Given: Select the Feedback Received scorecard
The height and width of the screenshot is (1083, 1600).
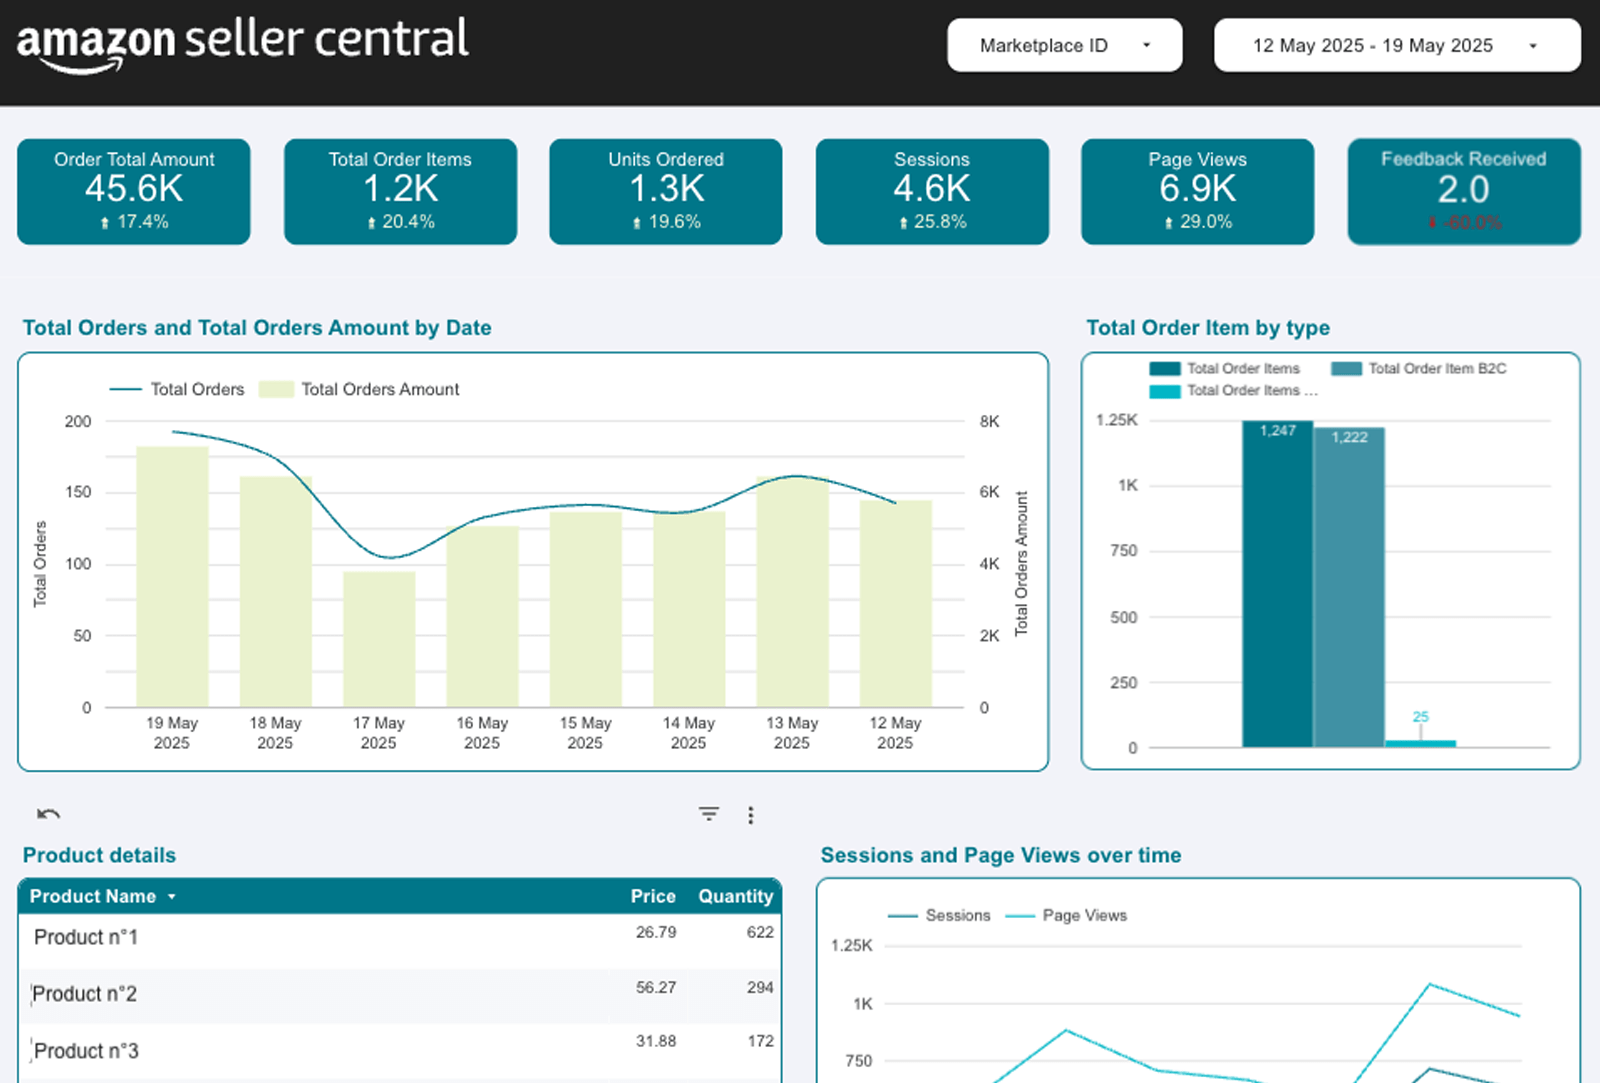Looking at the screenshot, I should pyautogui.click(x=1464, y=191).
